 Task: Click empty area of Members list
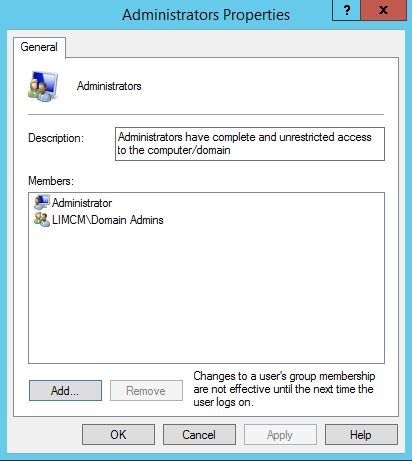[x=206, y=293]
